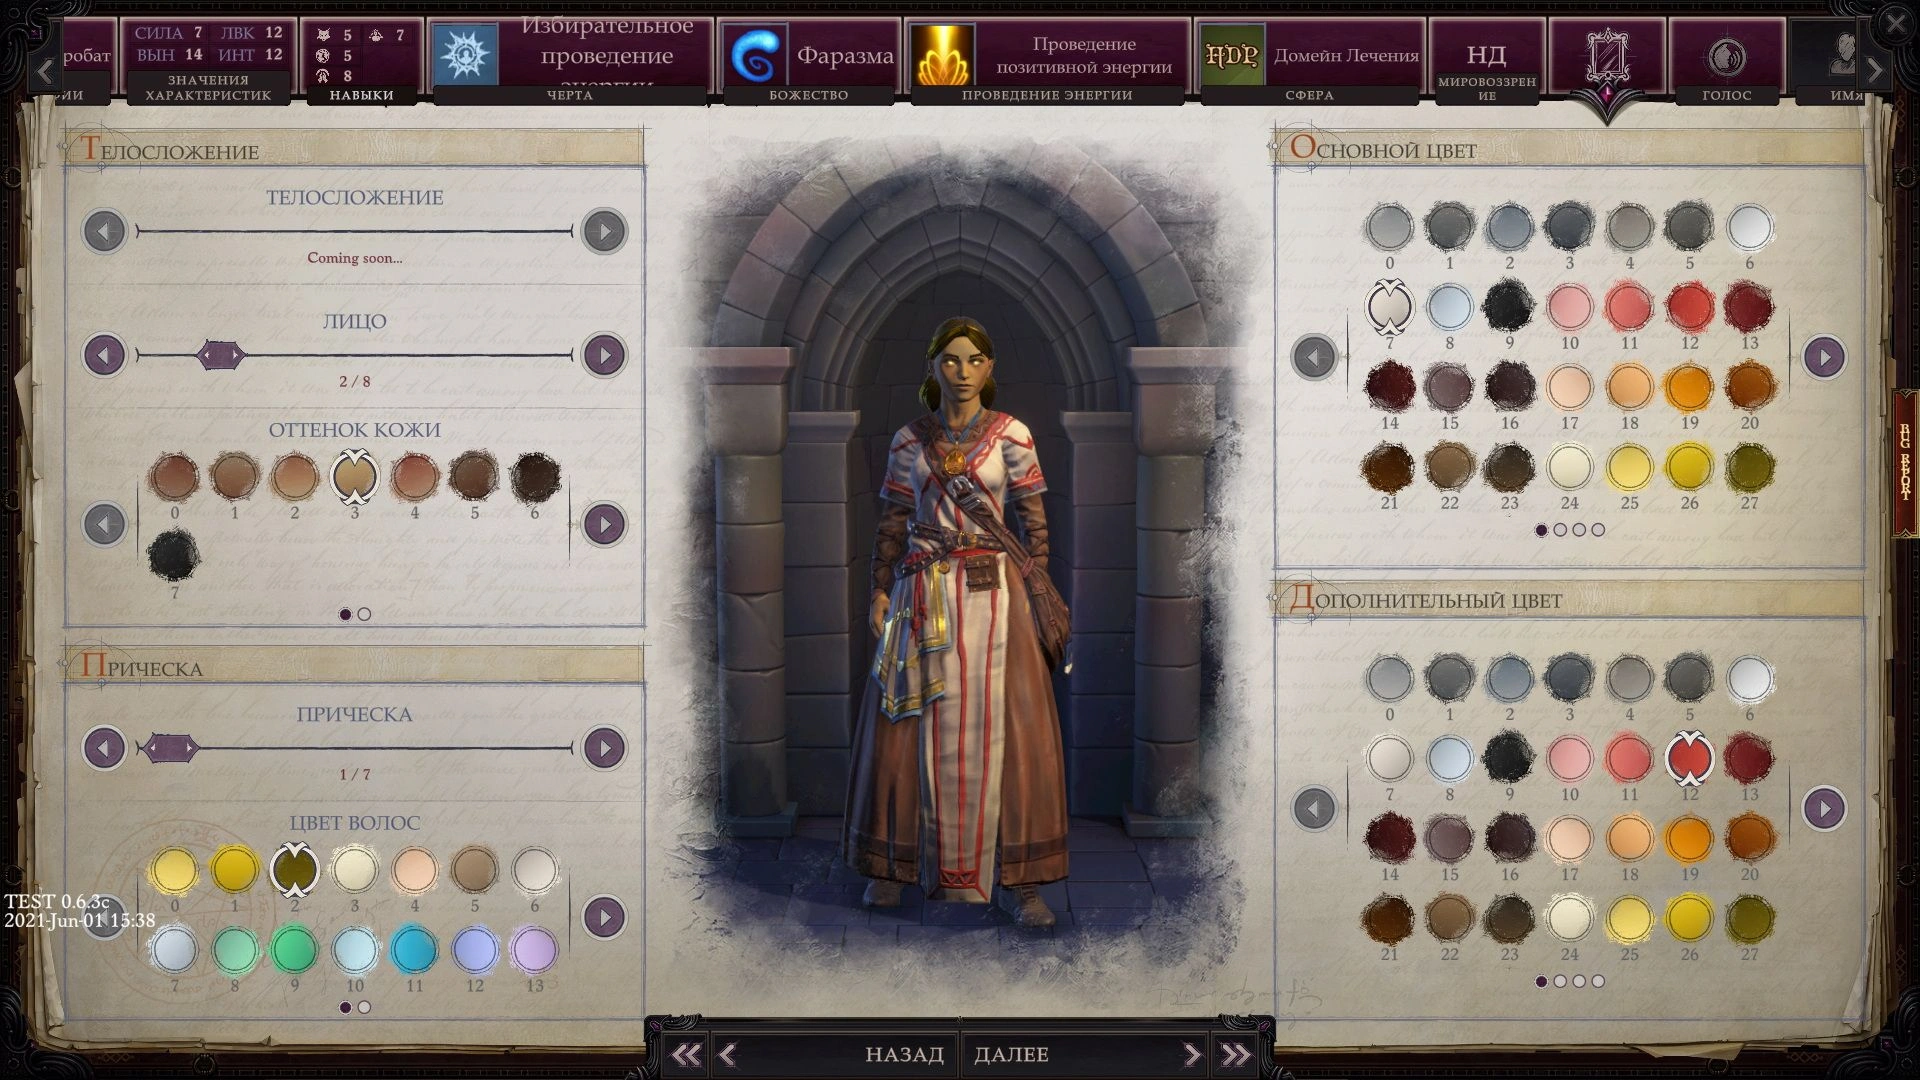Viewport: 1920px width, 1080px height.
Task: Show previous primary color page arrow
Action: (1314, 357)
